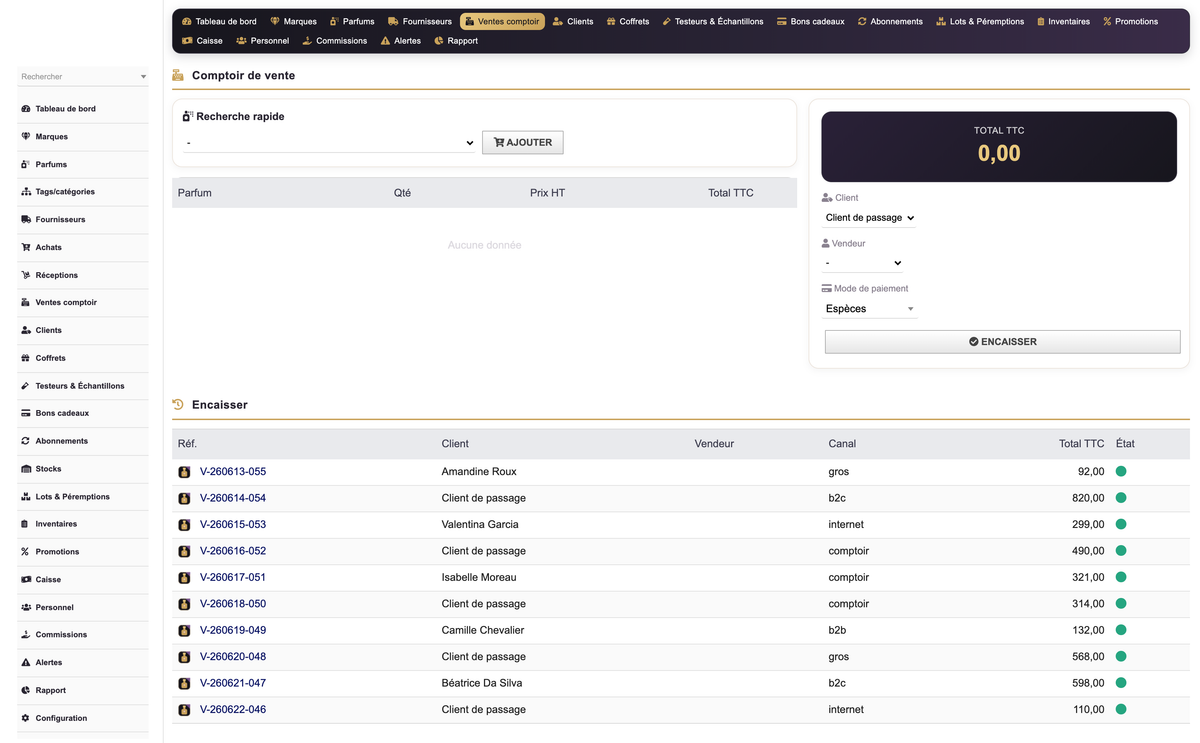Click the TOTAL TTC display panel
Screen dimensions: 1200x743
tap(999, 146)
